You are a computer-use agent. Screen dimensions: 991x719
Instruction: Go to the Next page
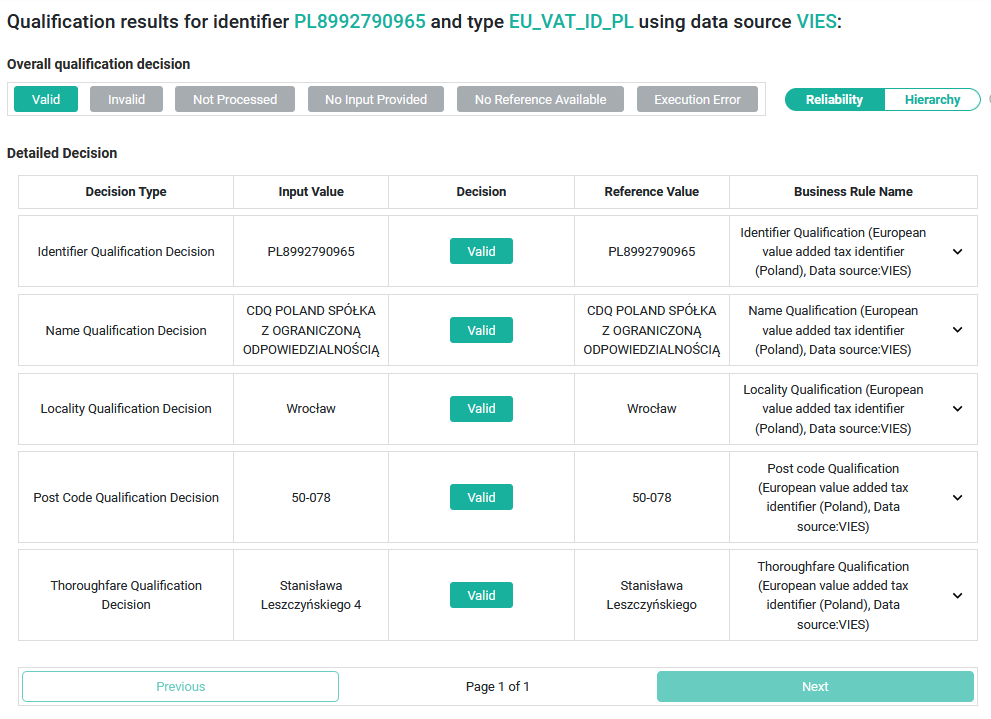(815, 687)
